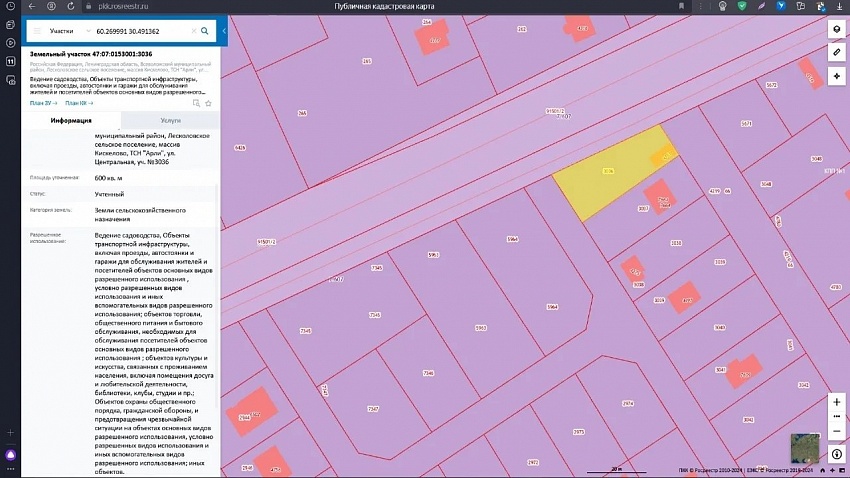Collapse the side panel with chevron

224,31
